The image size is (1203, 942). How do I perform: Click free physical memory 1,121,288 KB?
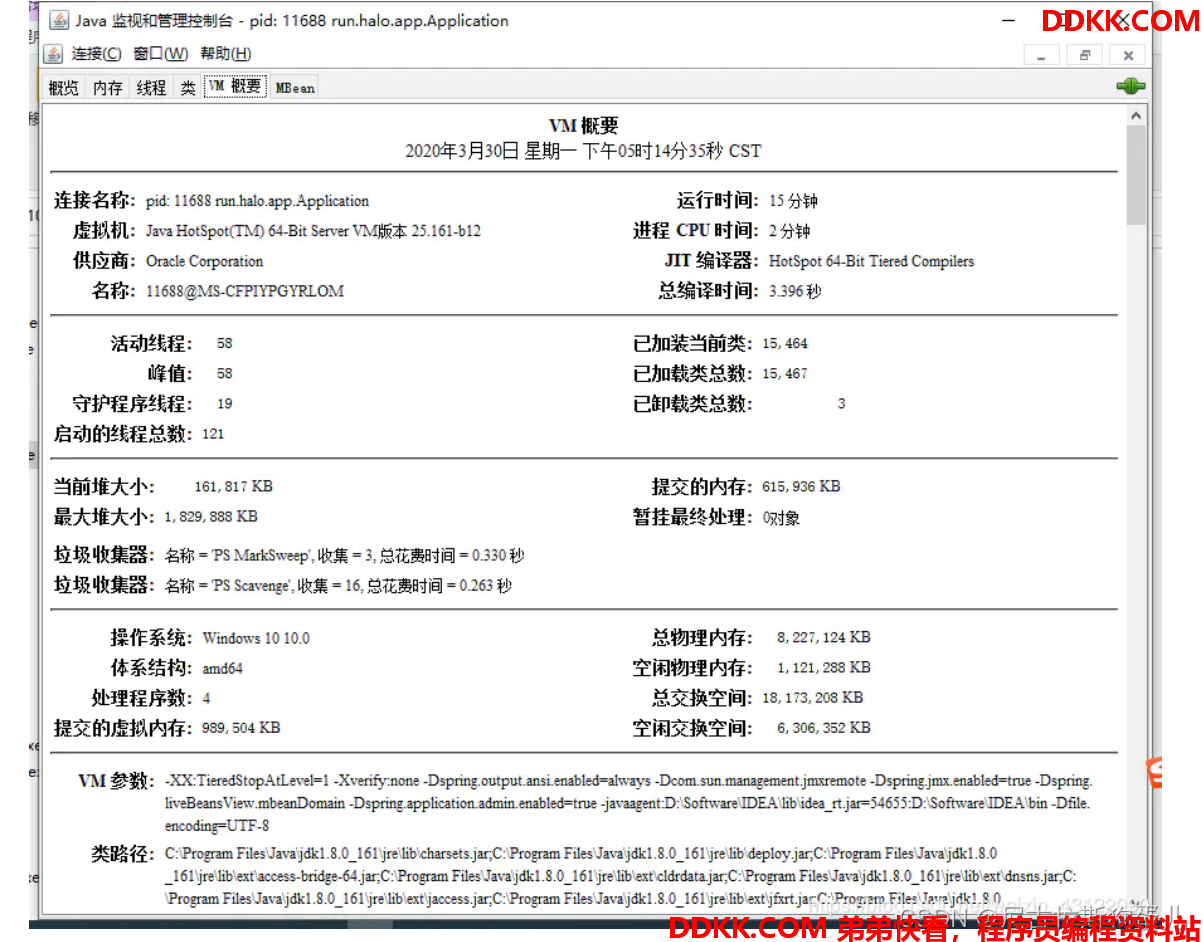(824, 667)
